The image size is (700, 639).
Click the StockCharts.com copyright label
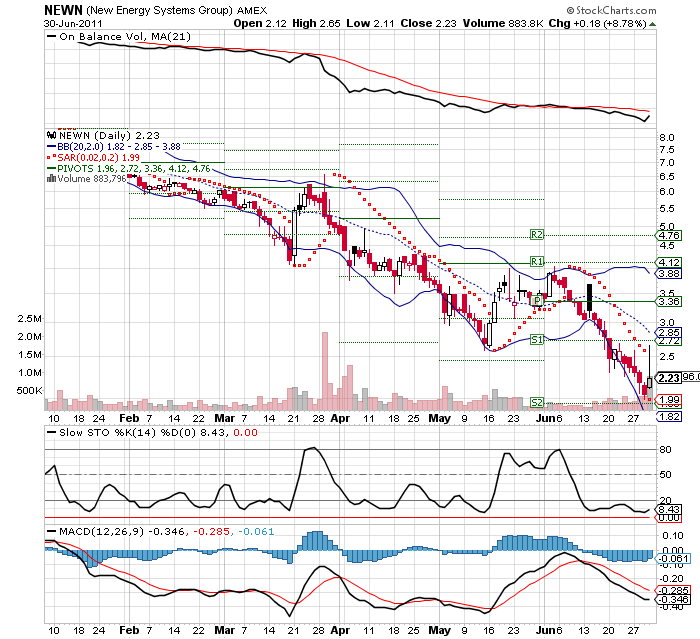pyautogui.click(x=612, y=10)
